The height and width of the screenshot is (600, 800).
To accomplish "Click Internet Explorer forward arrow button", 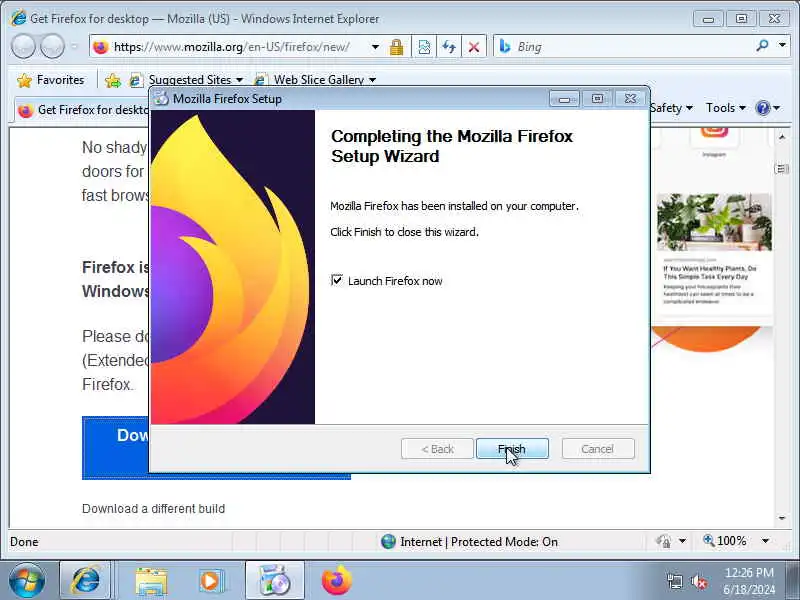I will [x=52, y=46].
